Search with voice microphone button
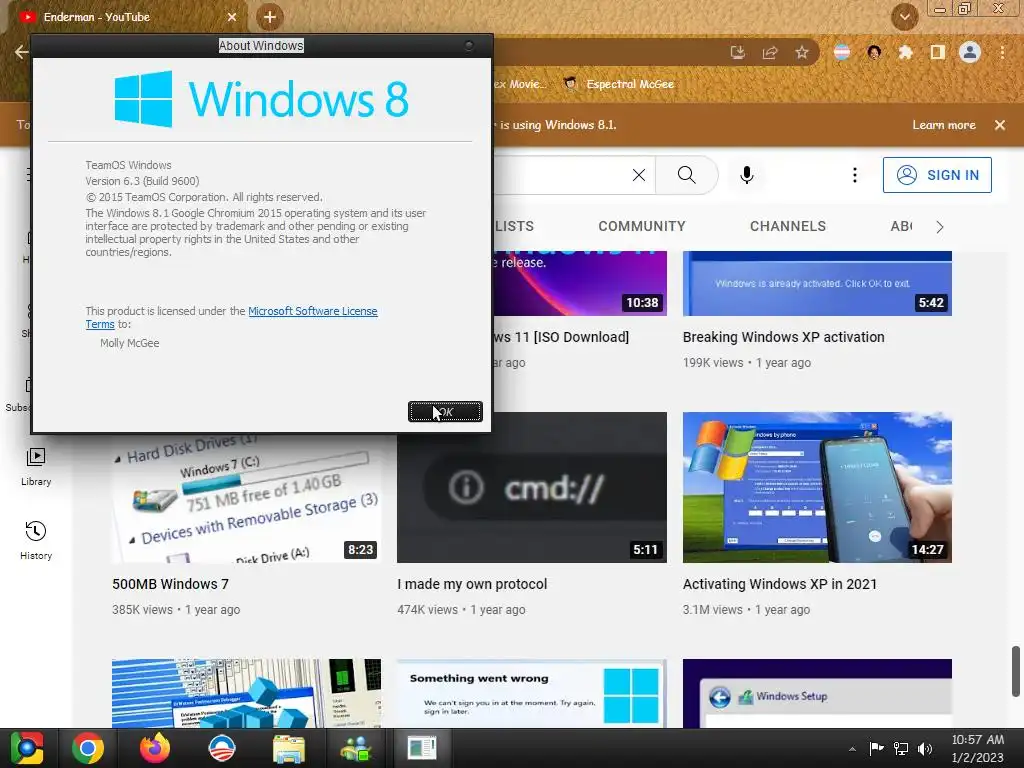The image size is (1024, 768). click(x=747, y=175)
